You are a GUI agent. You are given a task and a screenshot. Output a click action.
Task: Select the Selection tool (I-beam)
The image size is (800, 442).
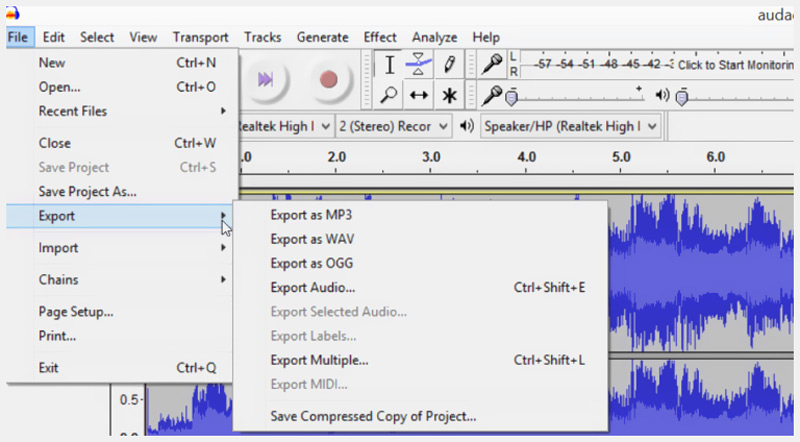tap(390, 65)
